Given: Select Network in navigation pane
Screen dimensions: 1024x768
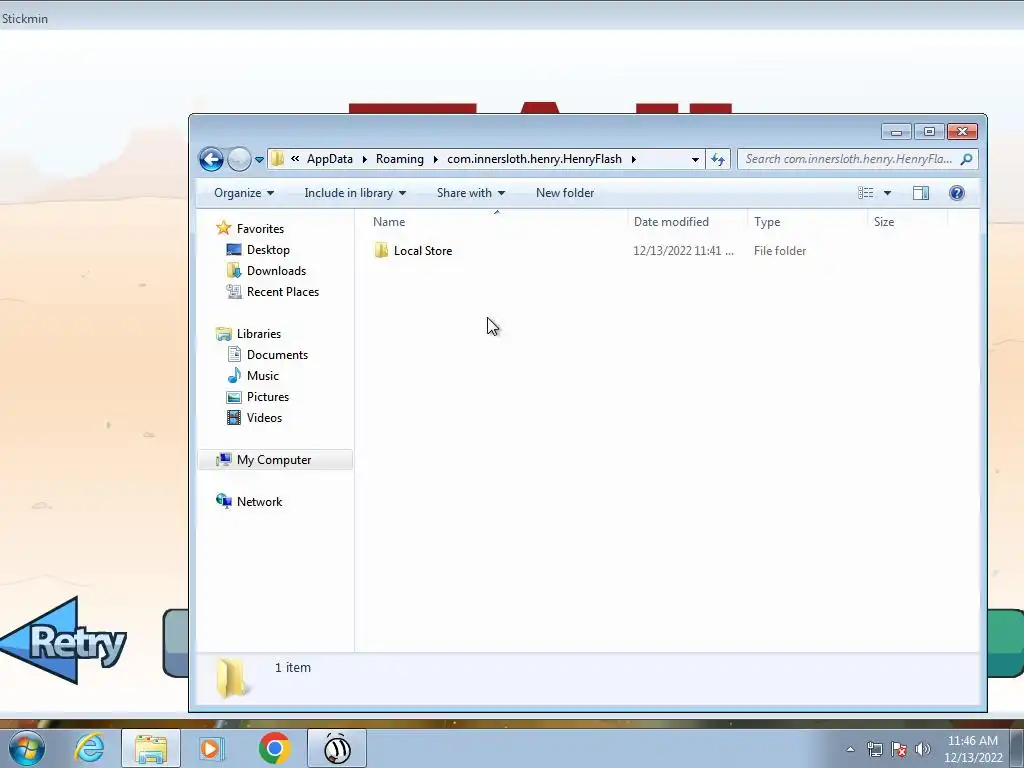Looking at the screenshot, I should (x=259, y=502).
